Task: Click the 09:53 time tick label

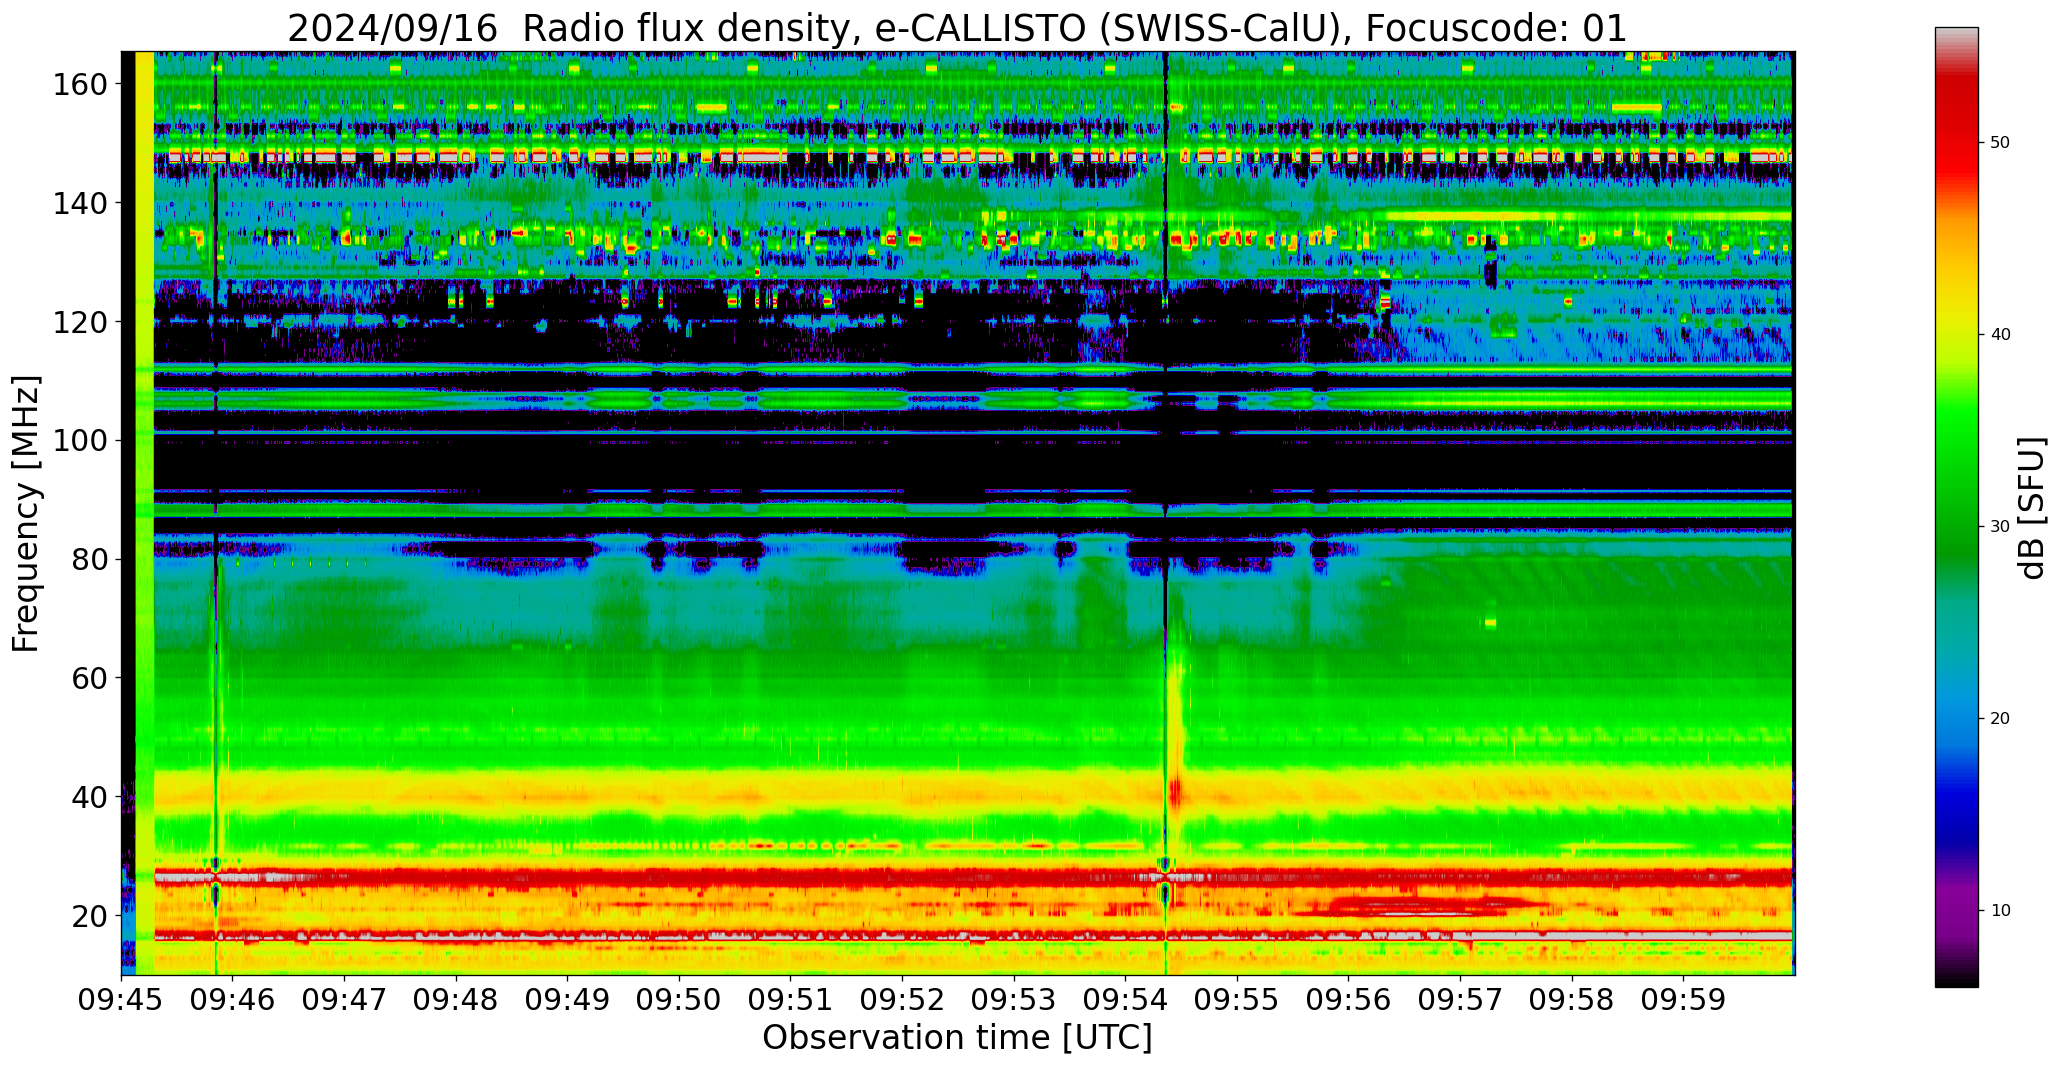Action: [1014, 1000]
